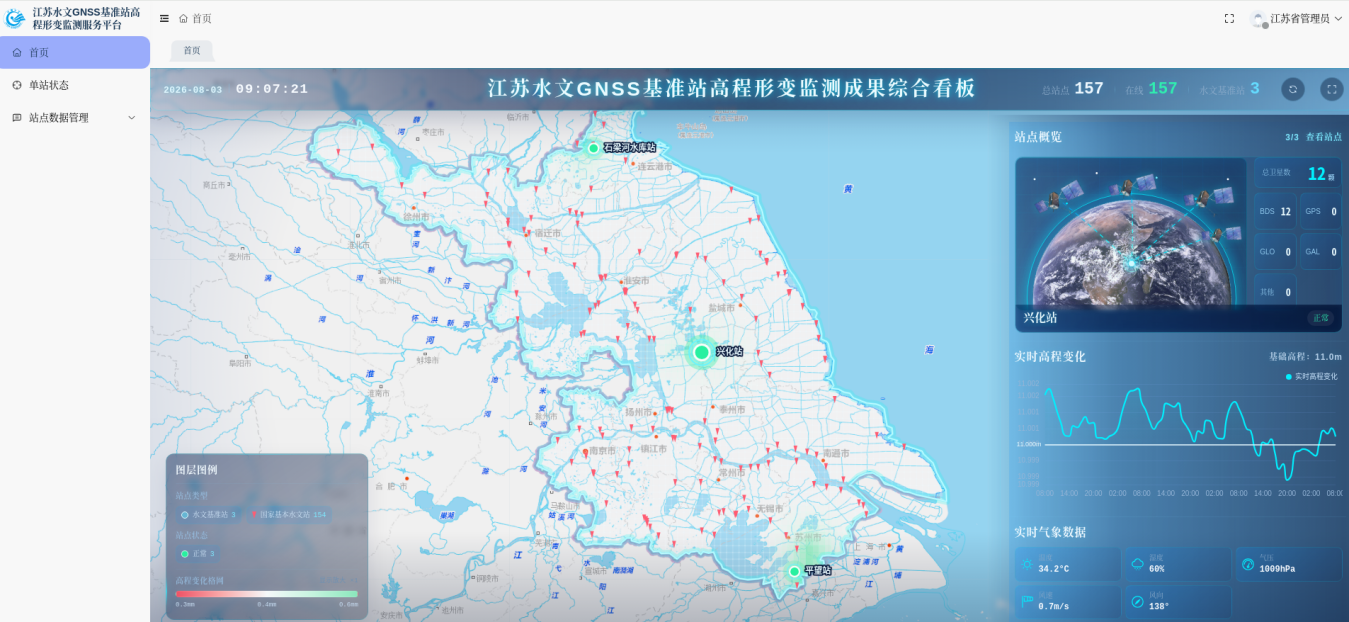Image resolution: width=1349 pixels, height=622 pixels.
Task: Click the BDS 12 satellite card
Action: click(1275, 211)
